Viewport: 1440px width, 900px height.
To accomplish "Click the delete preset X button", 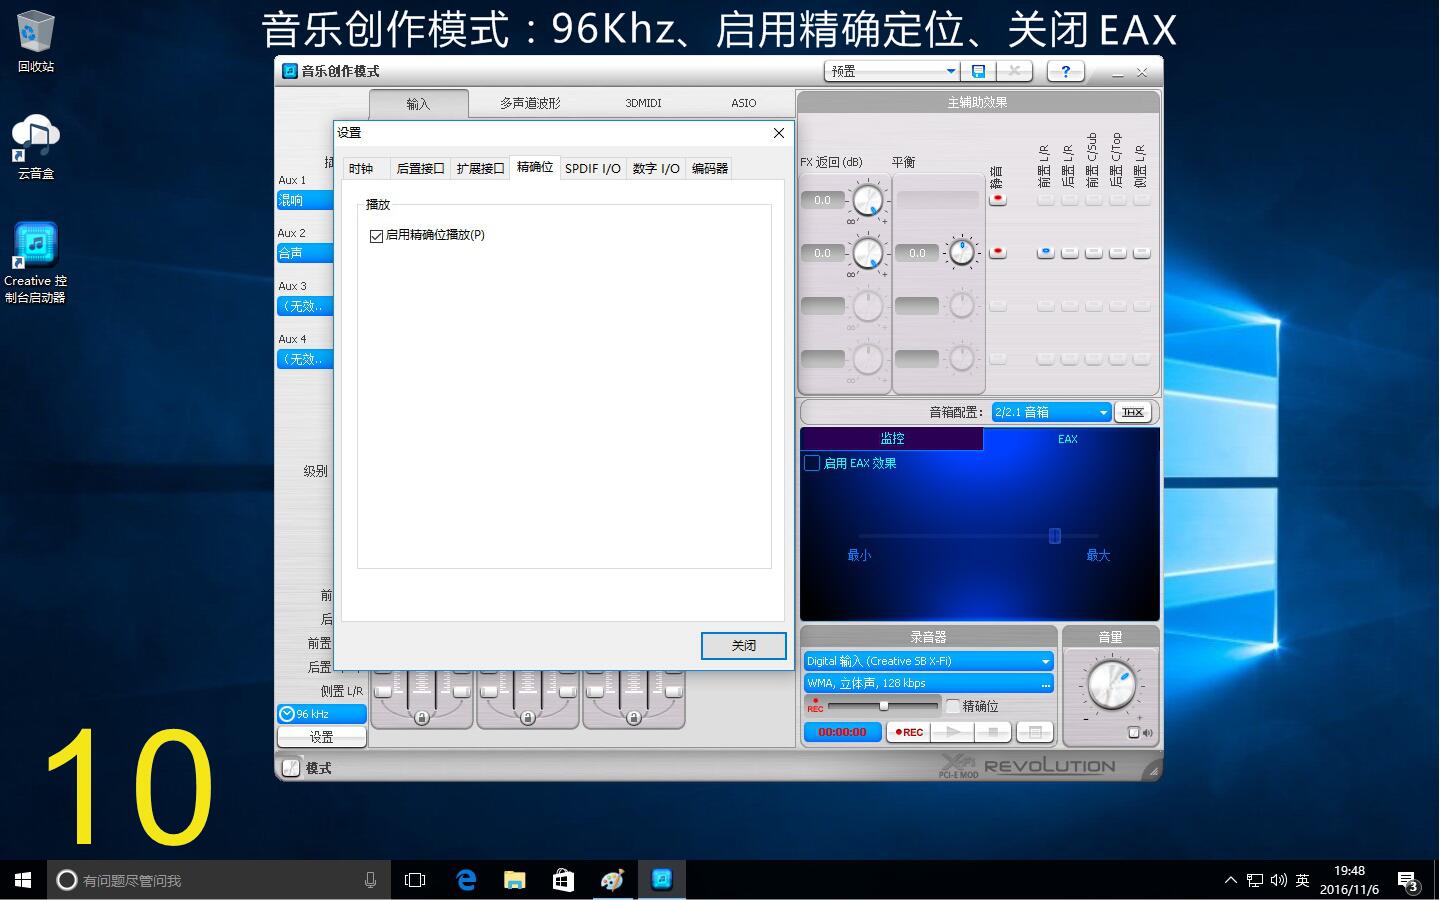I will pyautogui.click(x=1014, y=71).
